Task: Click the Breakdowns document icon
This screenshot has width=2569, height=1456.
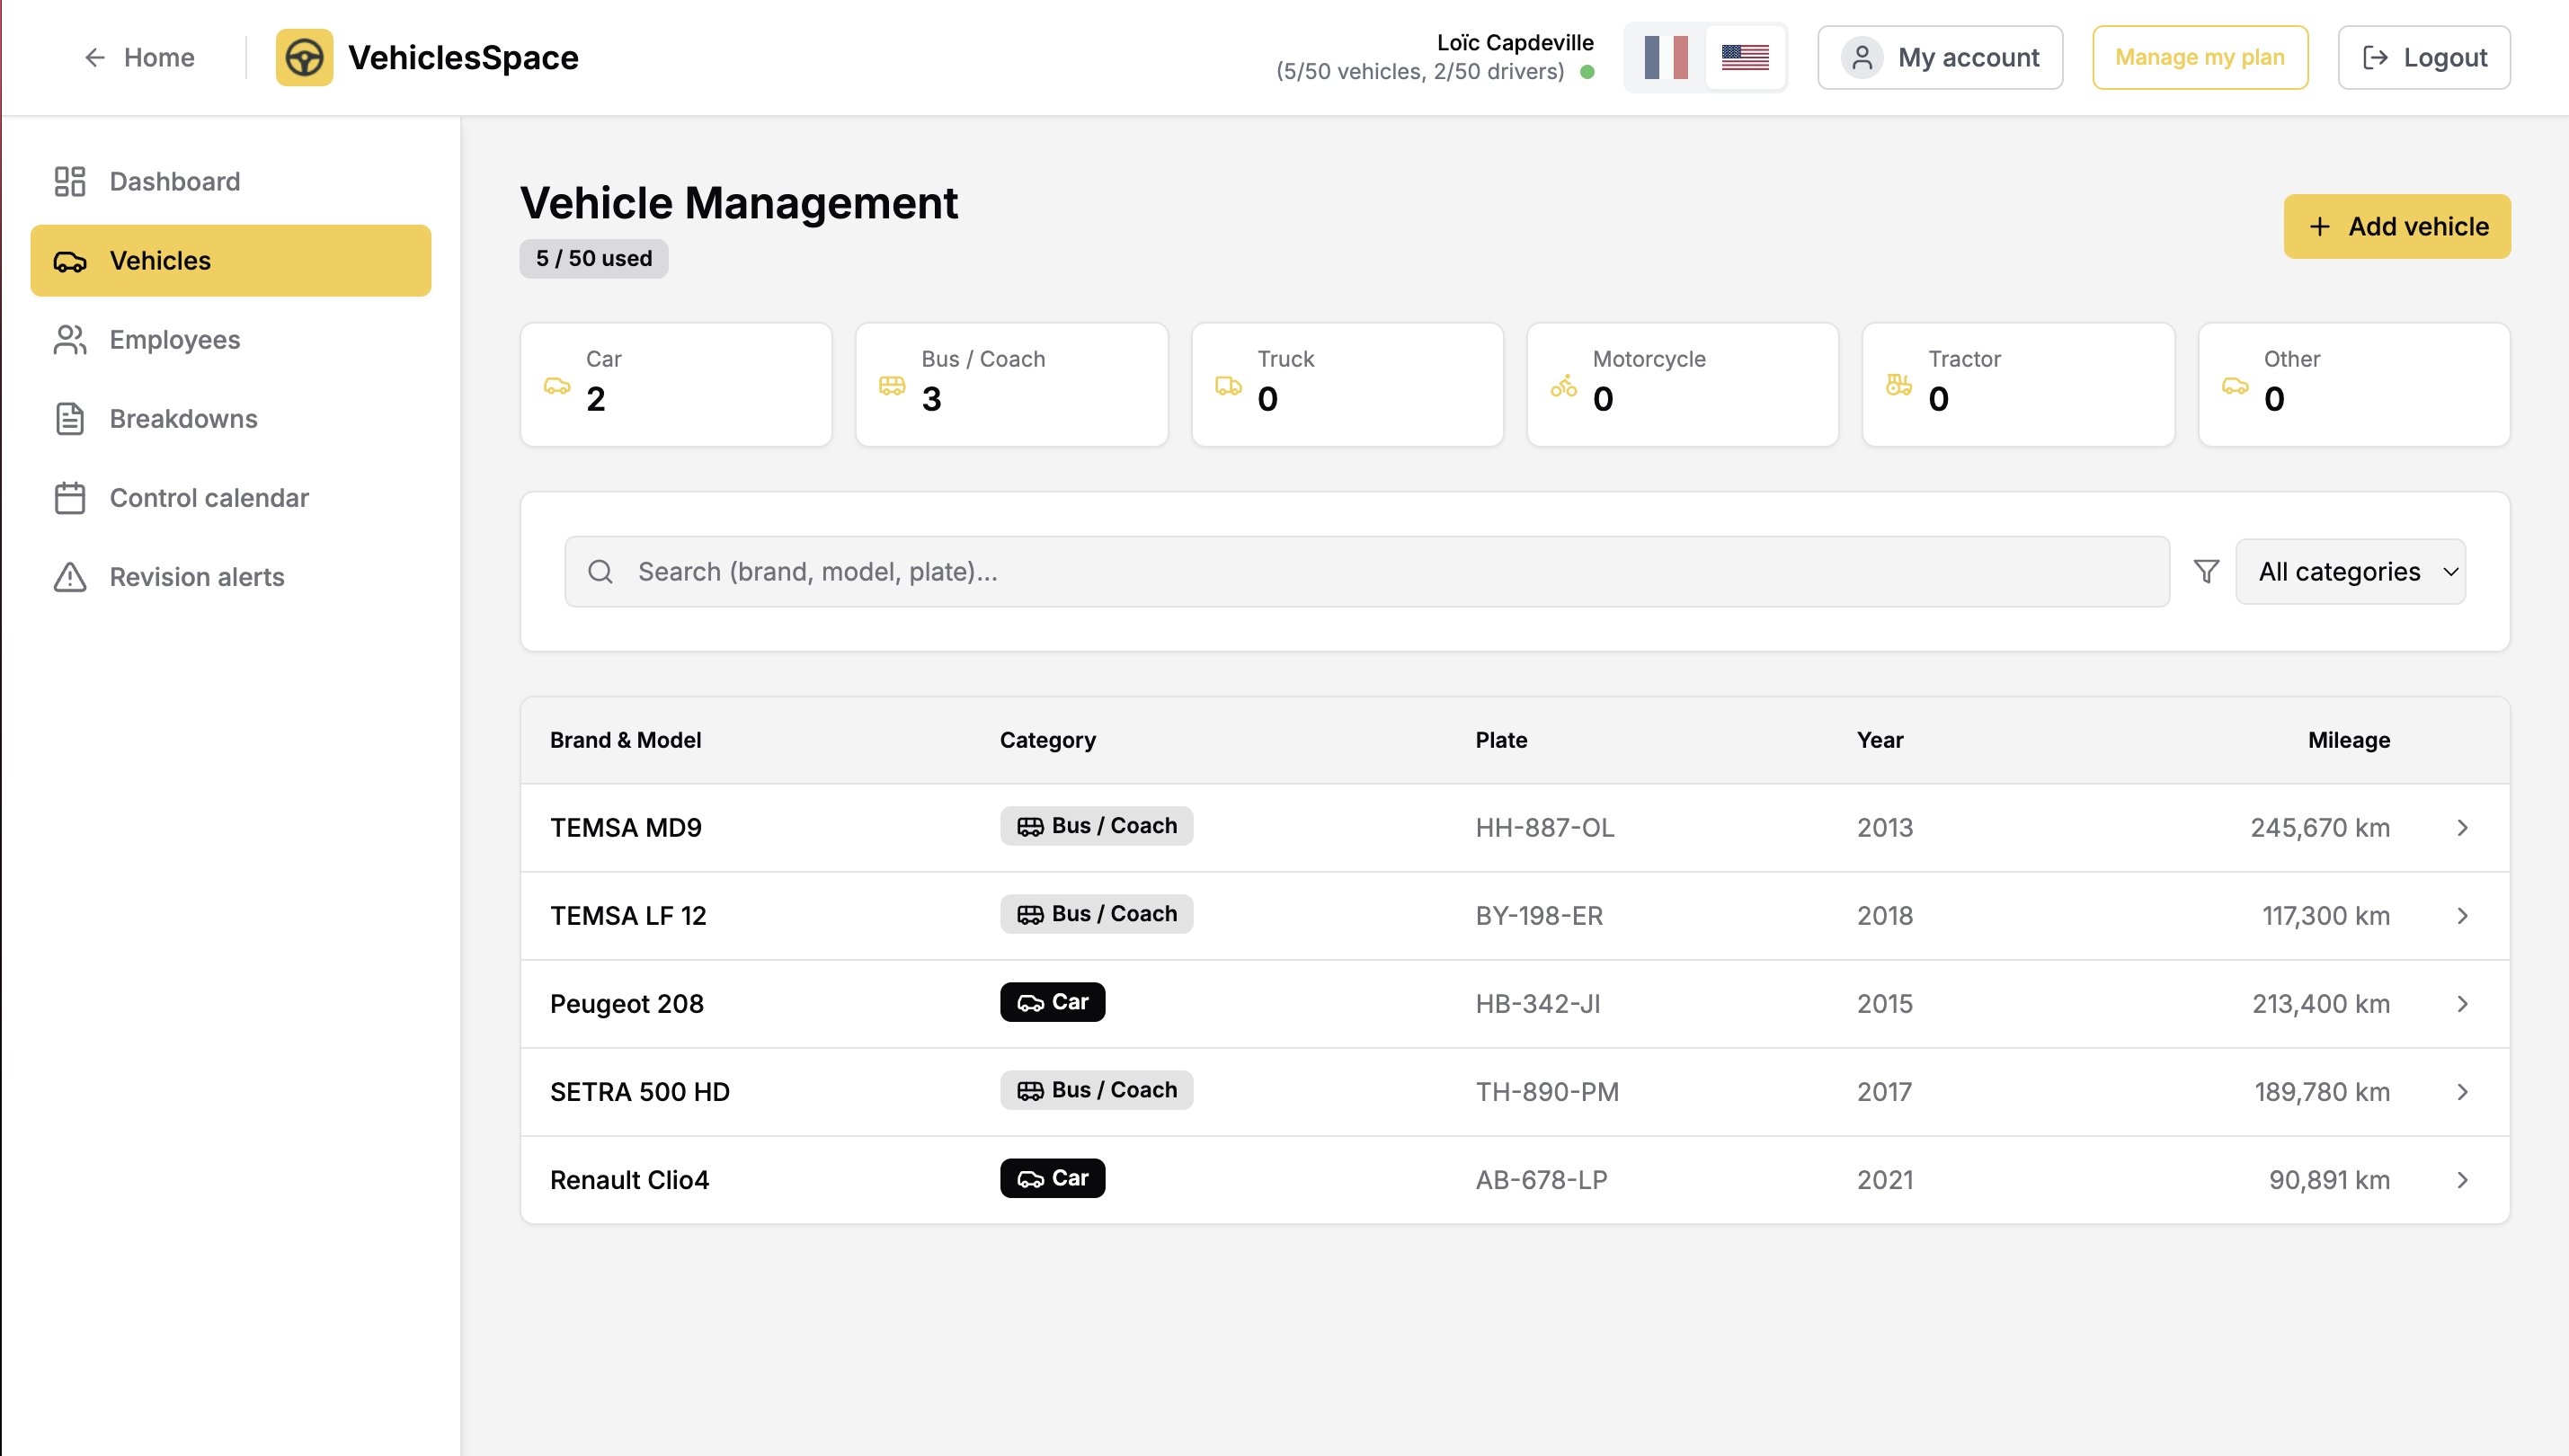Action: click(x=70, y=419)
